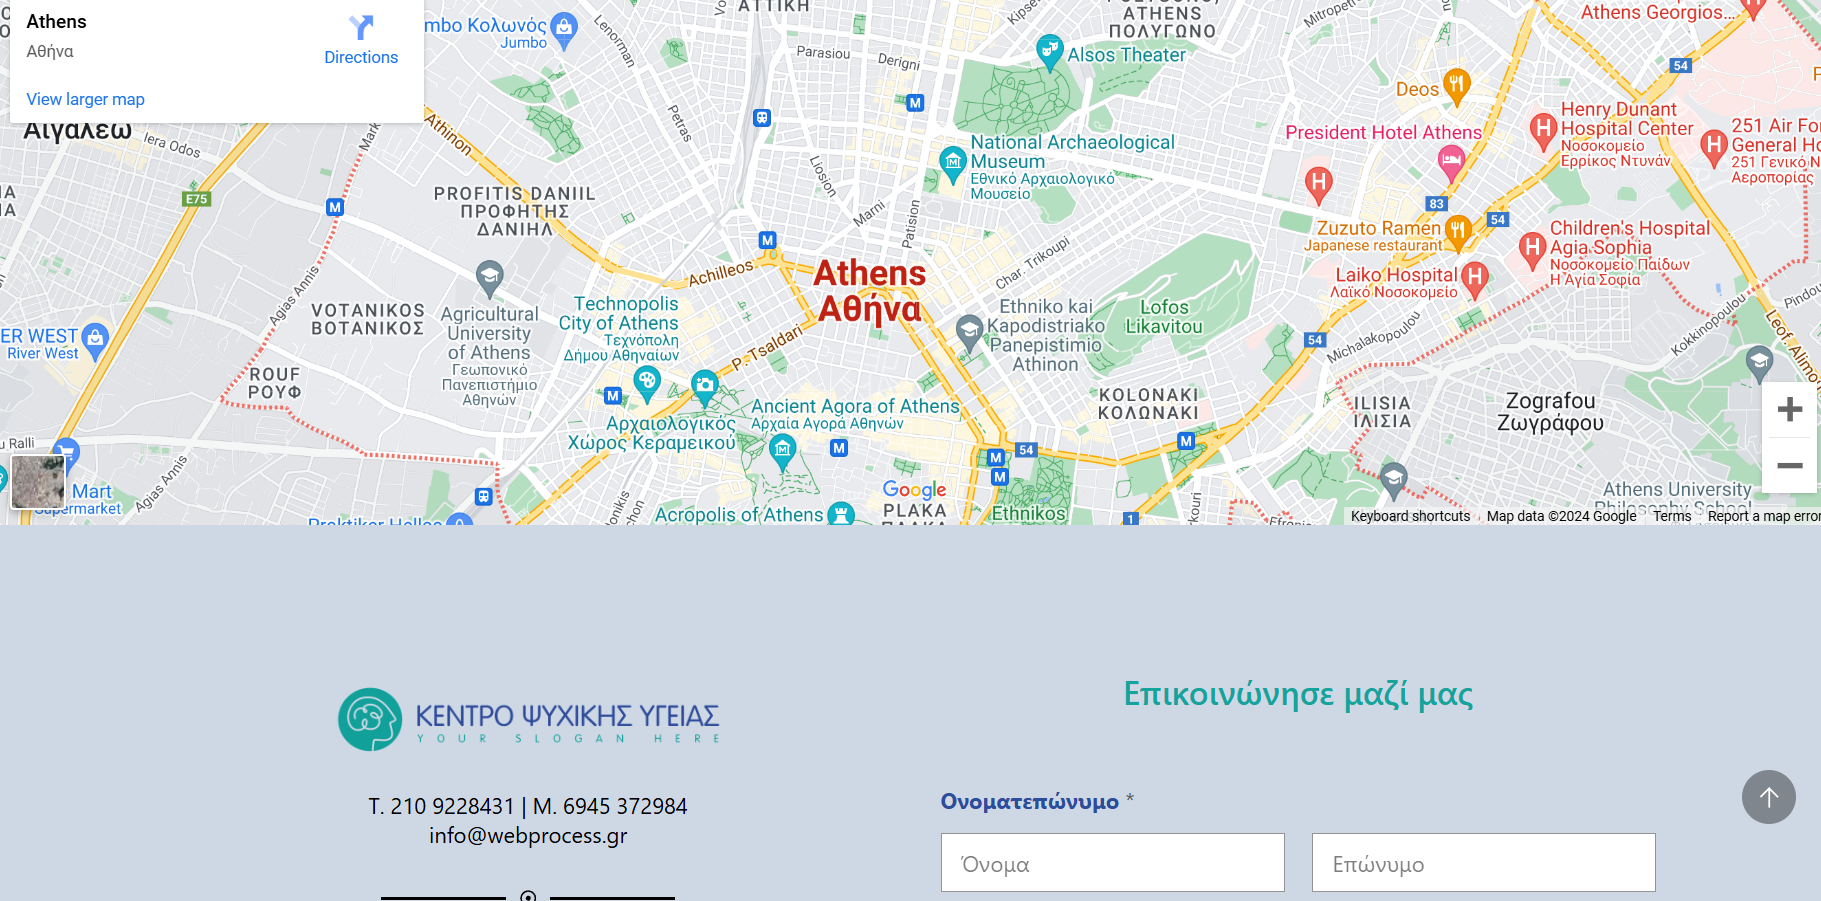Select the Laiko Hospital marker

pos(1474,280)
